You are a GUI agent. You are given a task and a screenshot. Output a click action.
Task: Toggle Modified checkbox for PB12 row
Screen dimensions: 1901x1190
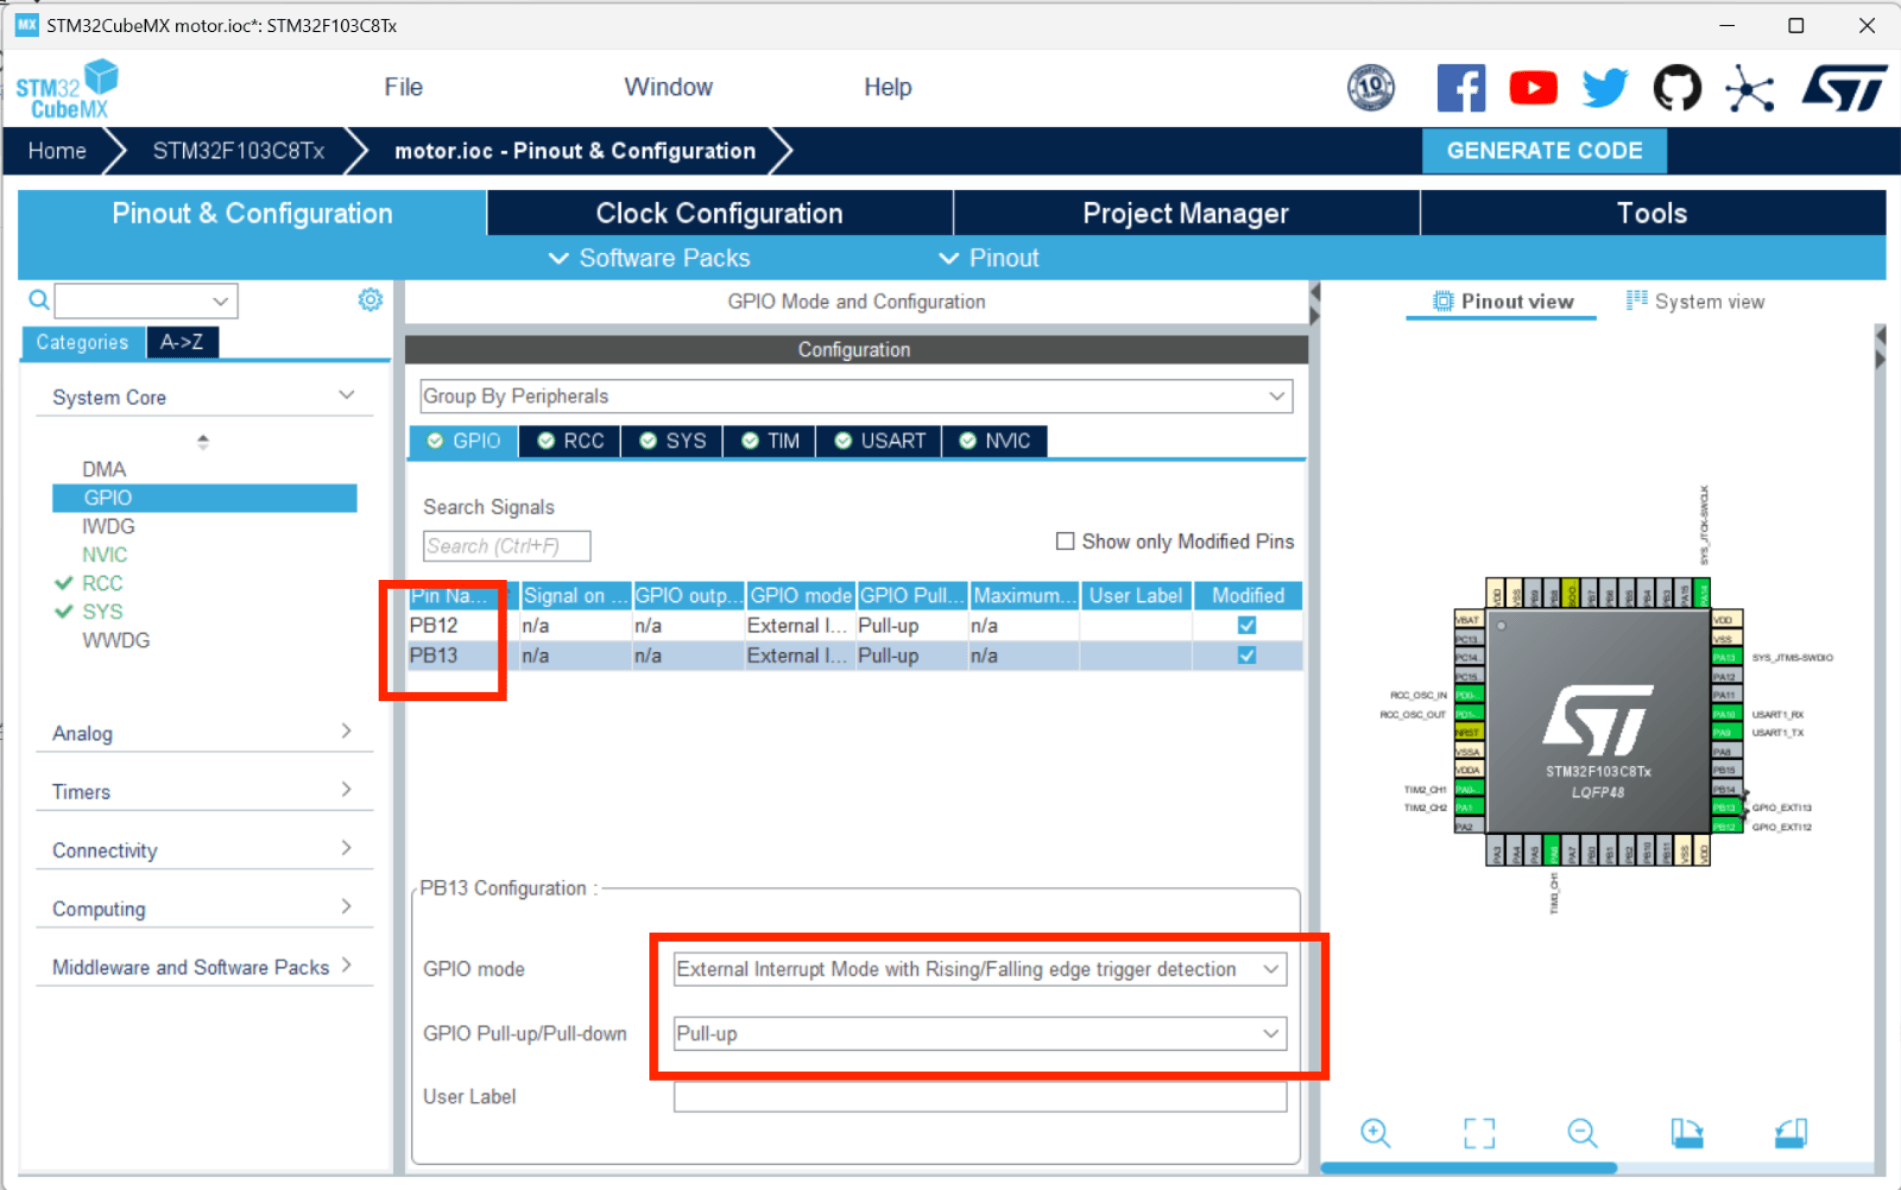pyautogui.click(x=1247, y=625)
